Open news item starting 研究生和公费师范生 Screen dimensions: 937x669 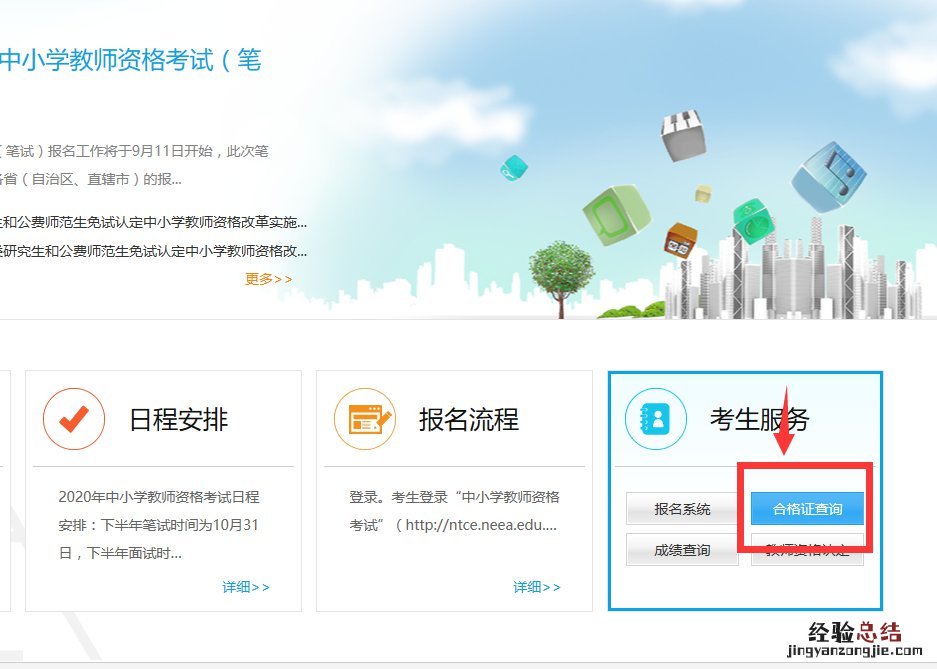click(154, 251)
